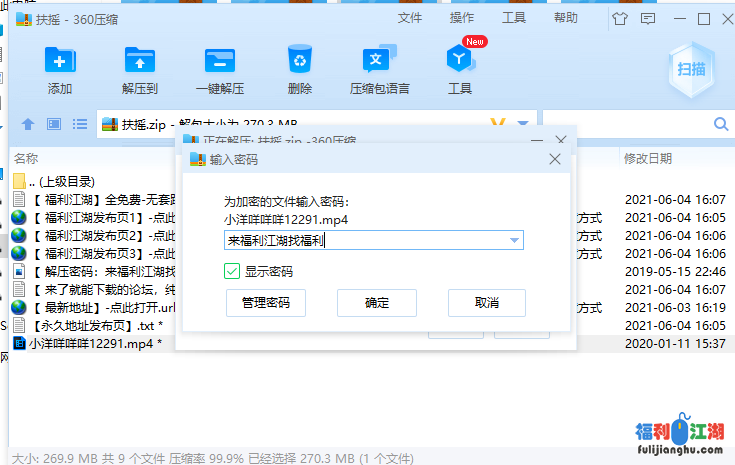Open the 文件 menu
This screenshot has width=735, height=465.
(410, 18)
